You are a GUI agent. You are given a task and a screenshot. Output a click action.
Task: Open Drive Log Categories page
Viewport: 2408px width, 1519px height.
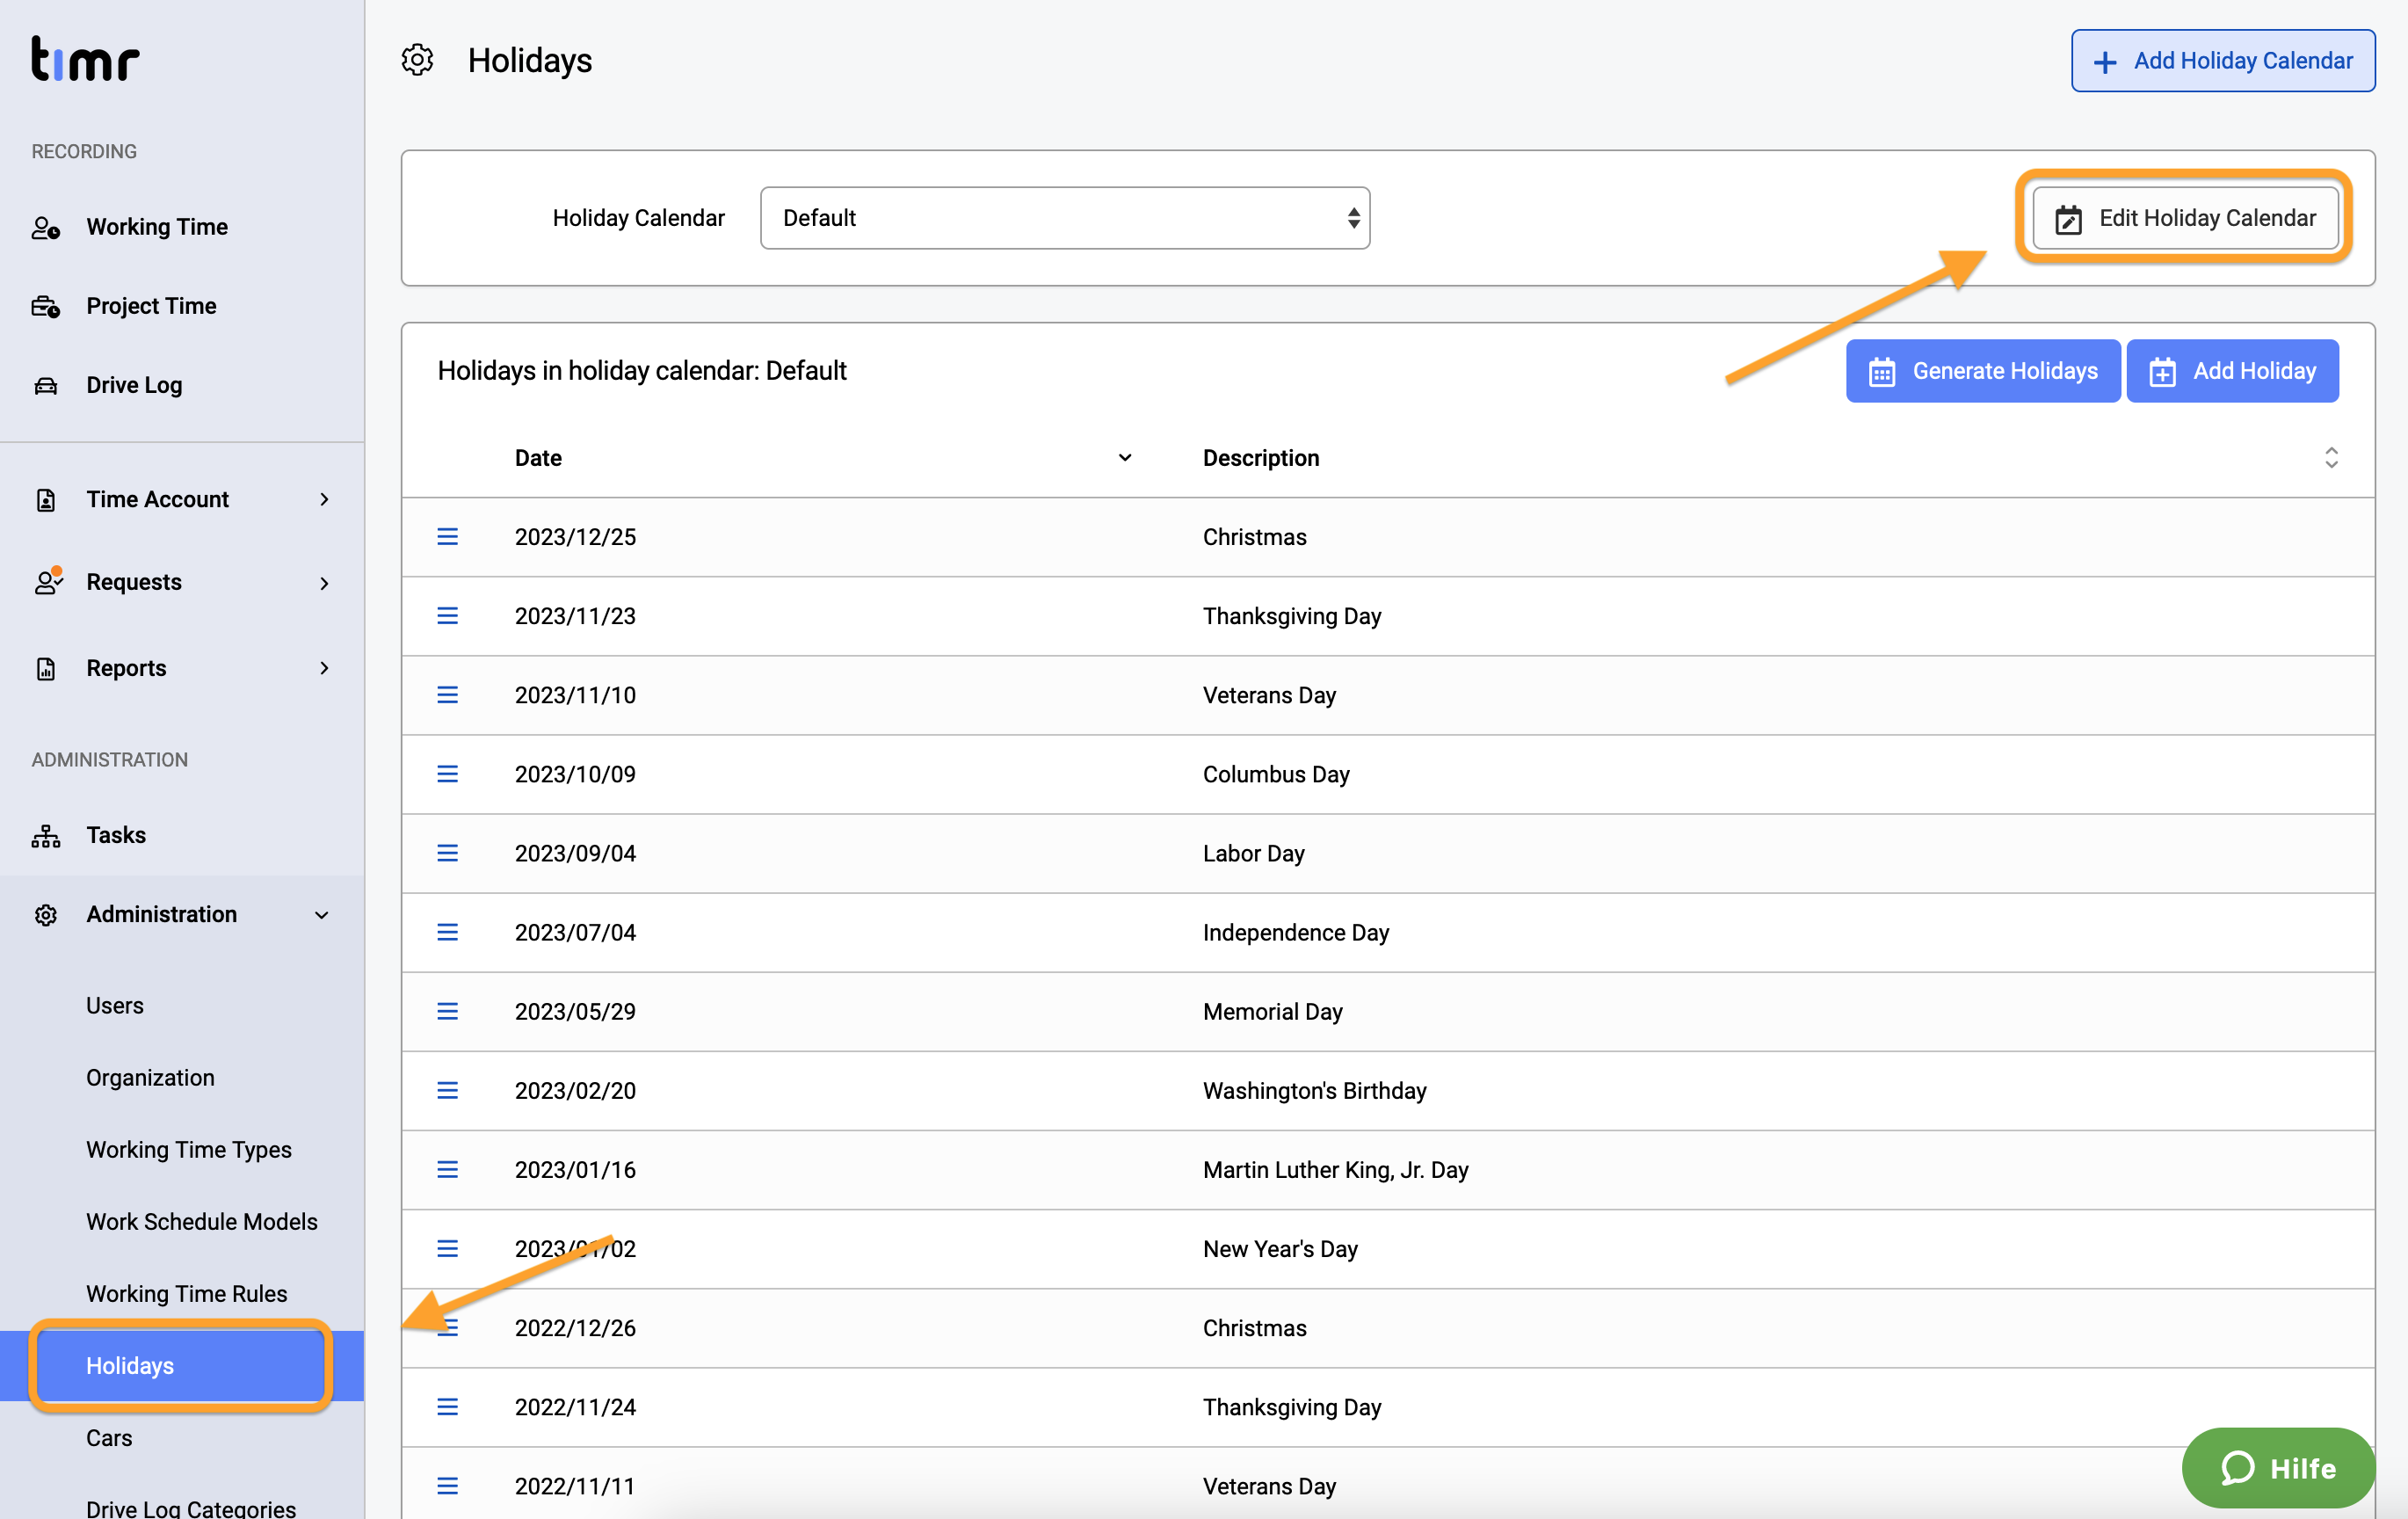tap(191, 1508)
